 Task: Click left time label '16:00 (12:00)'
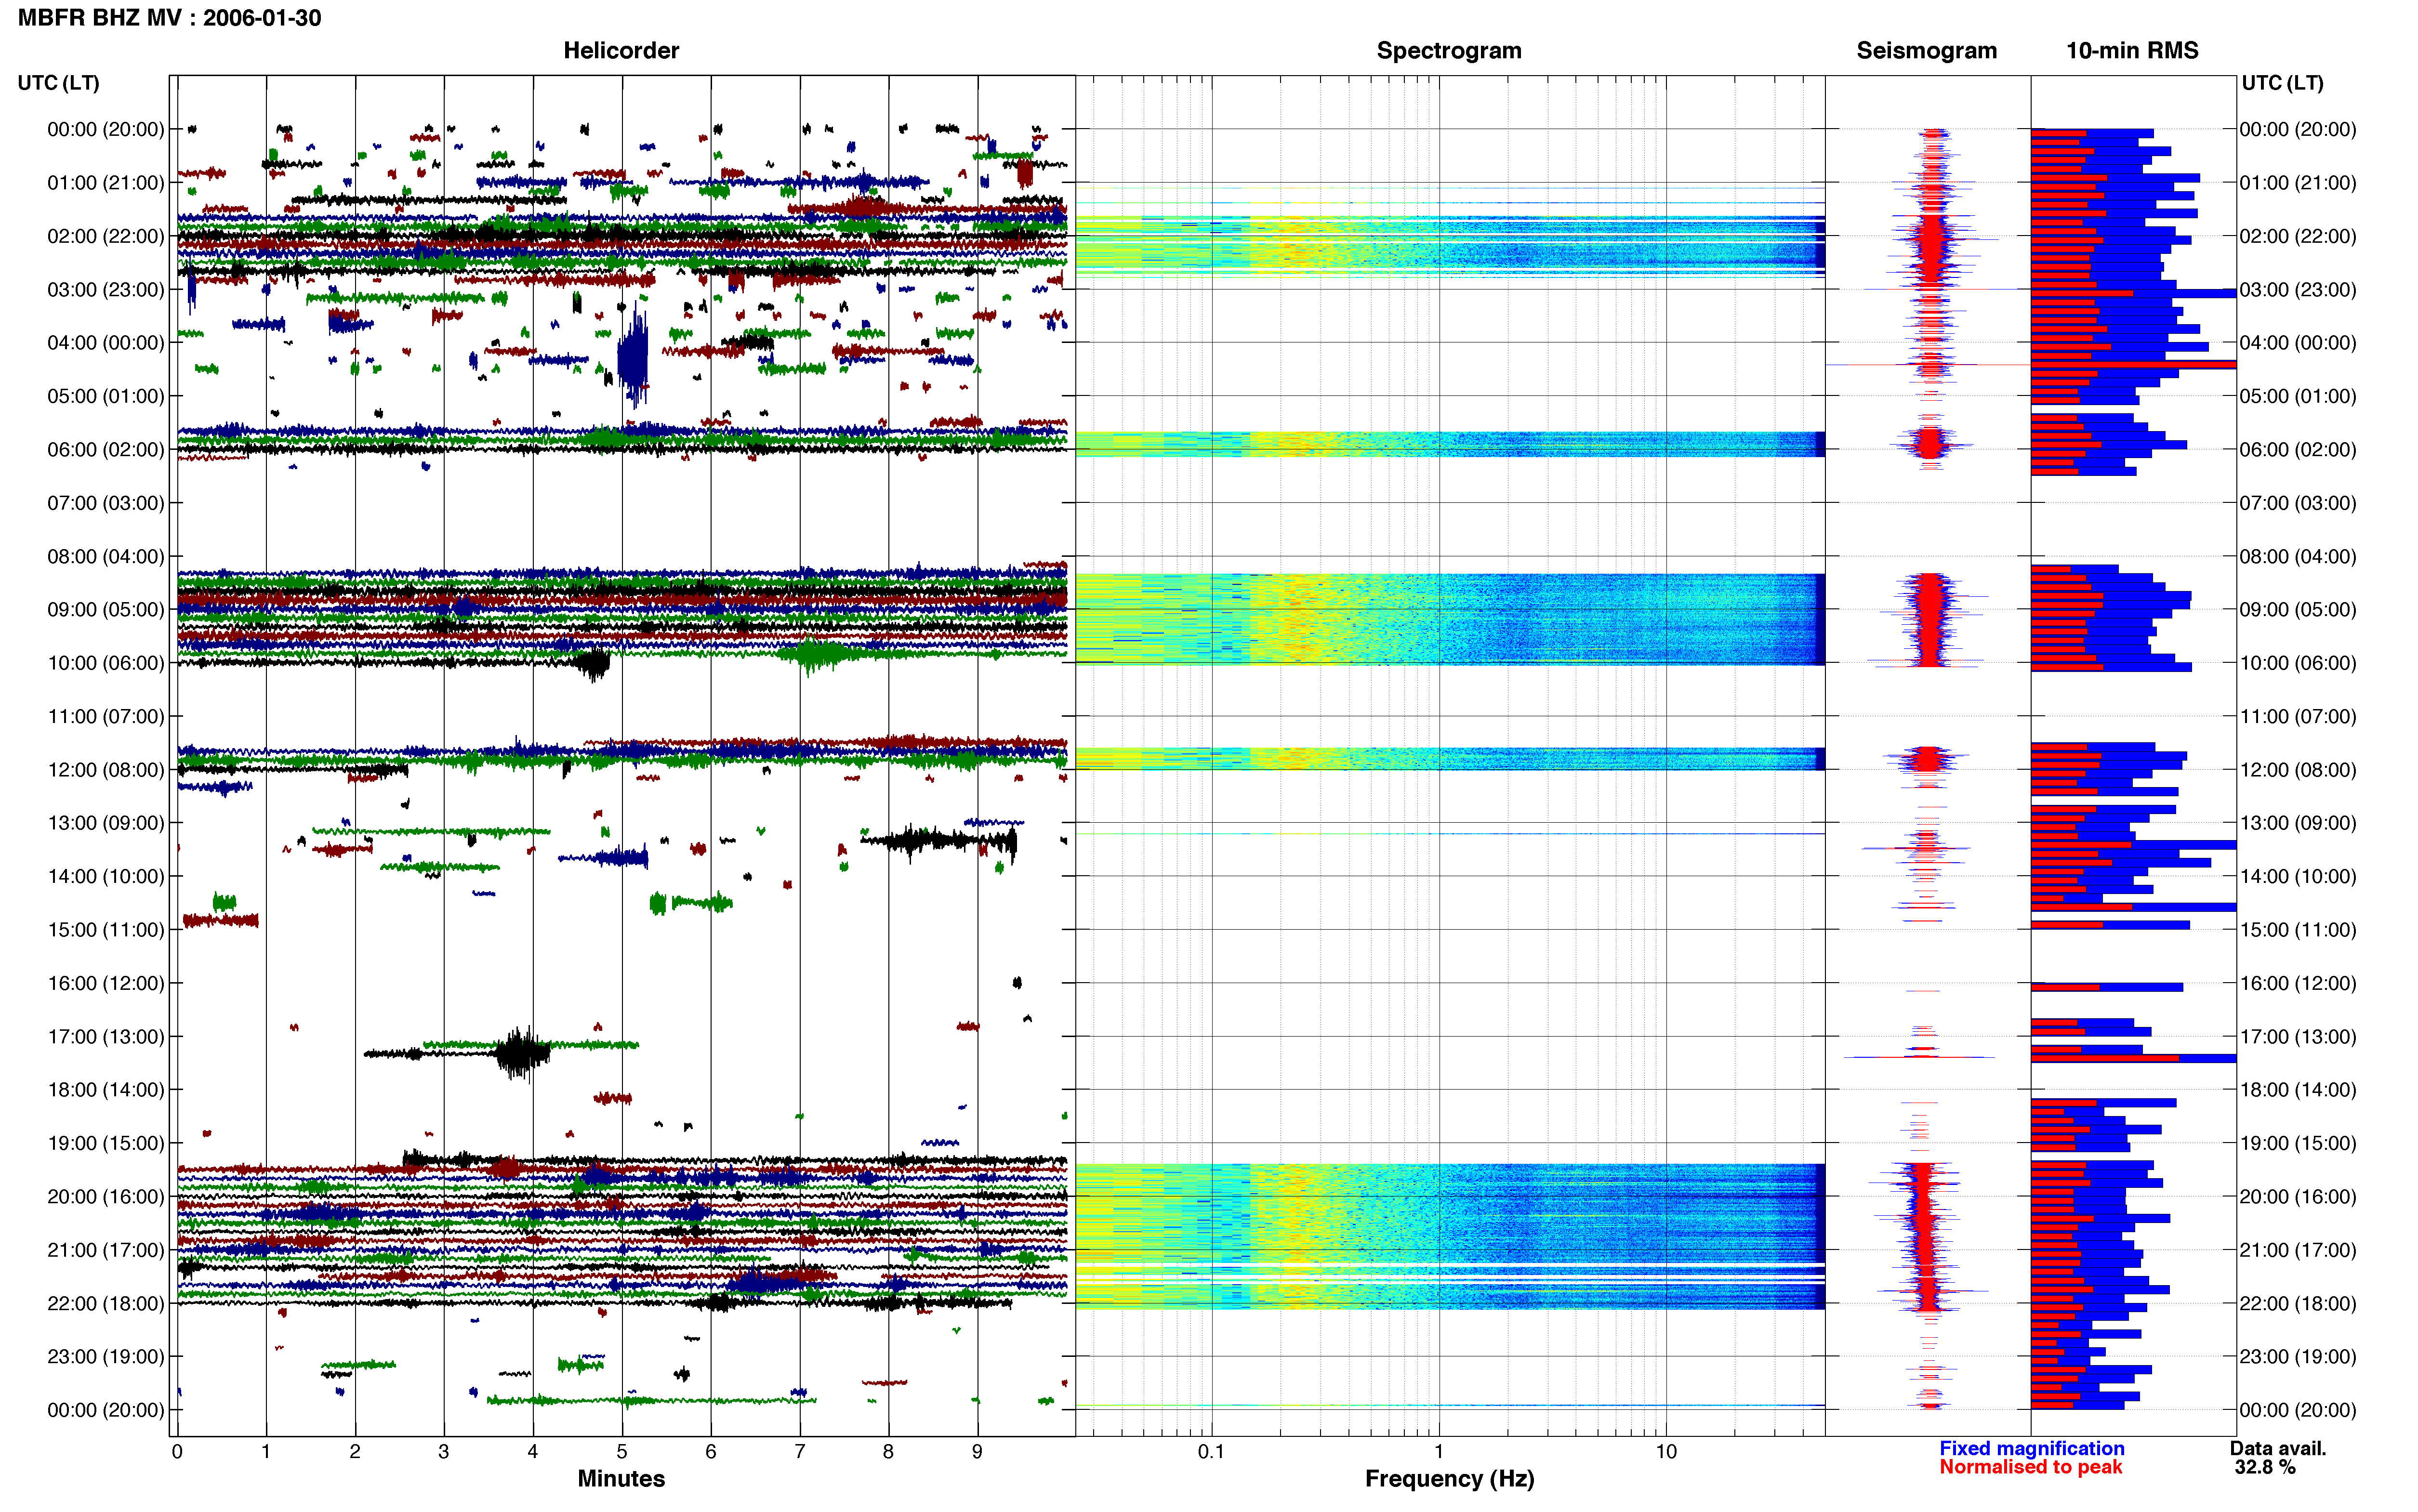(x=106, y=983)
